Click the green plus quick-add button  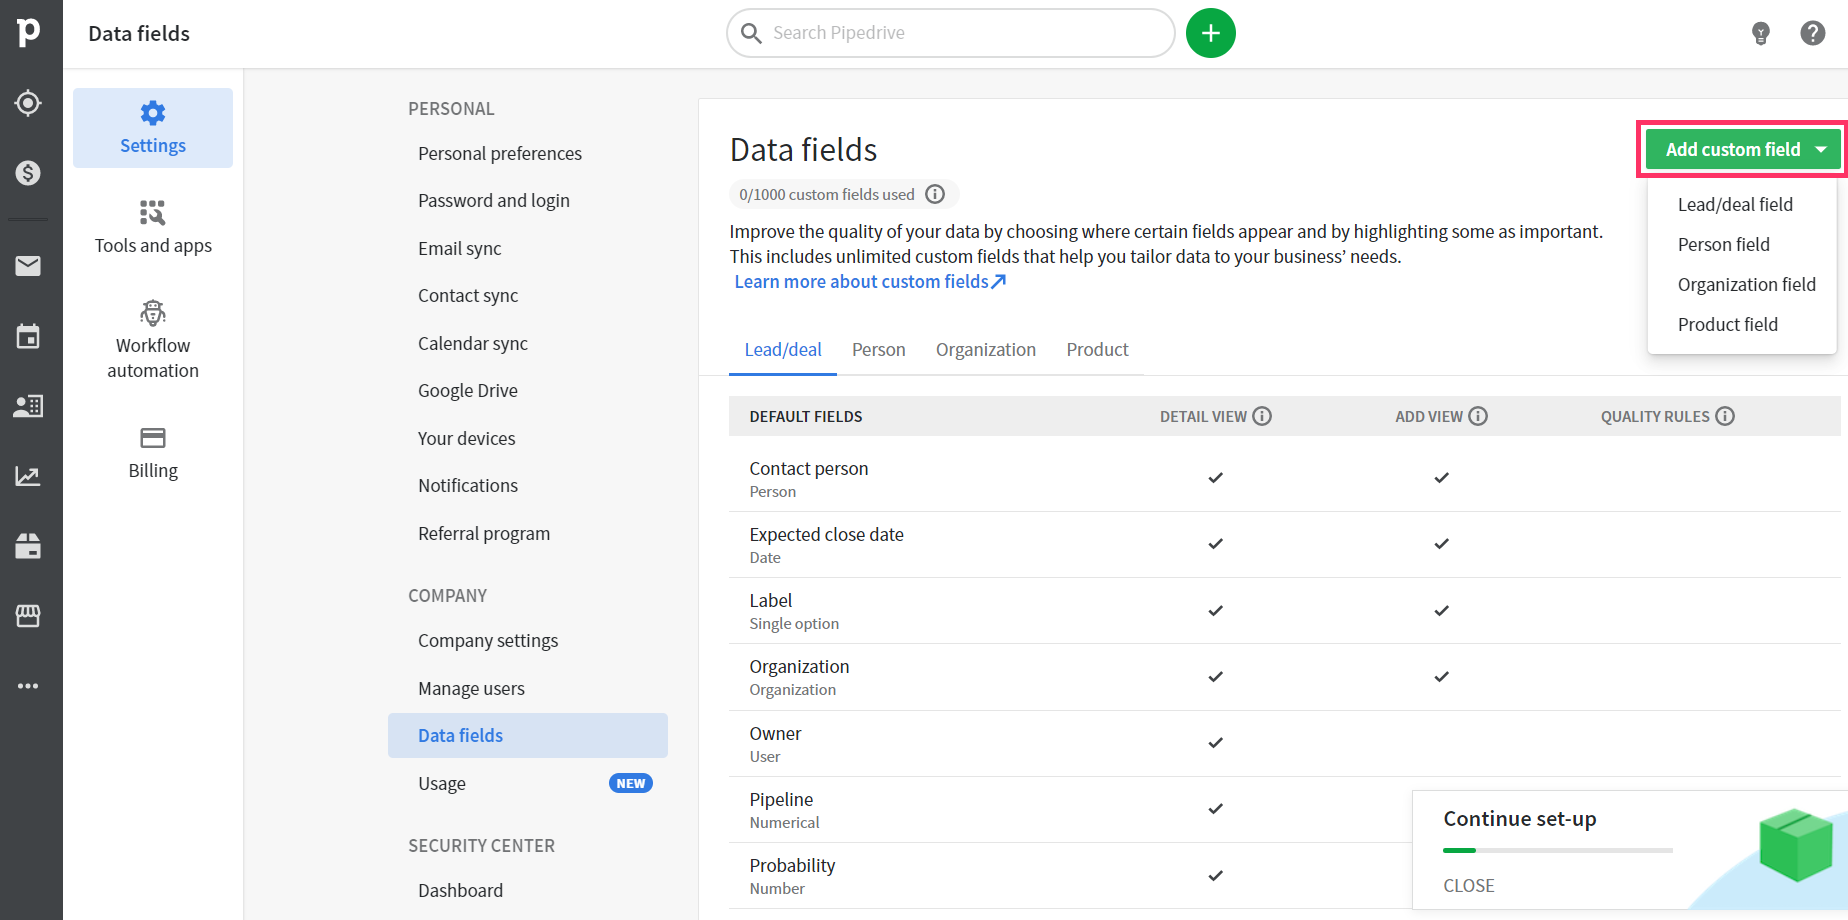1211,34
